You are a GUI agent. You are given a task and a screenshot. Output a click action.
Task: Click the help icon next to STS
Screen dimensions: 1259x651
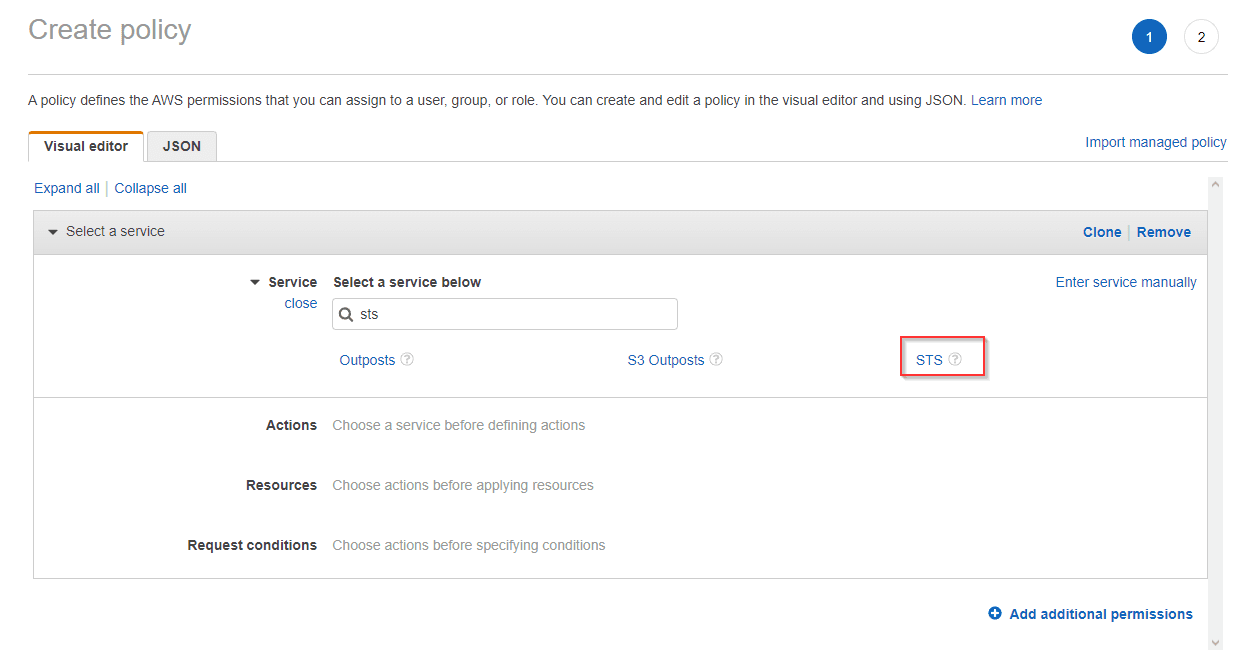pos(955,360)
